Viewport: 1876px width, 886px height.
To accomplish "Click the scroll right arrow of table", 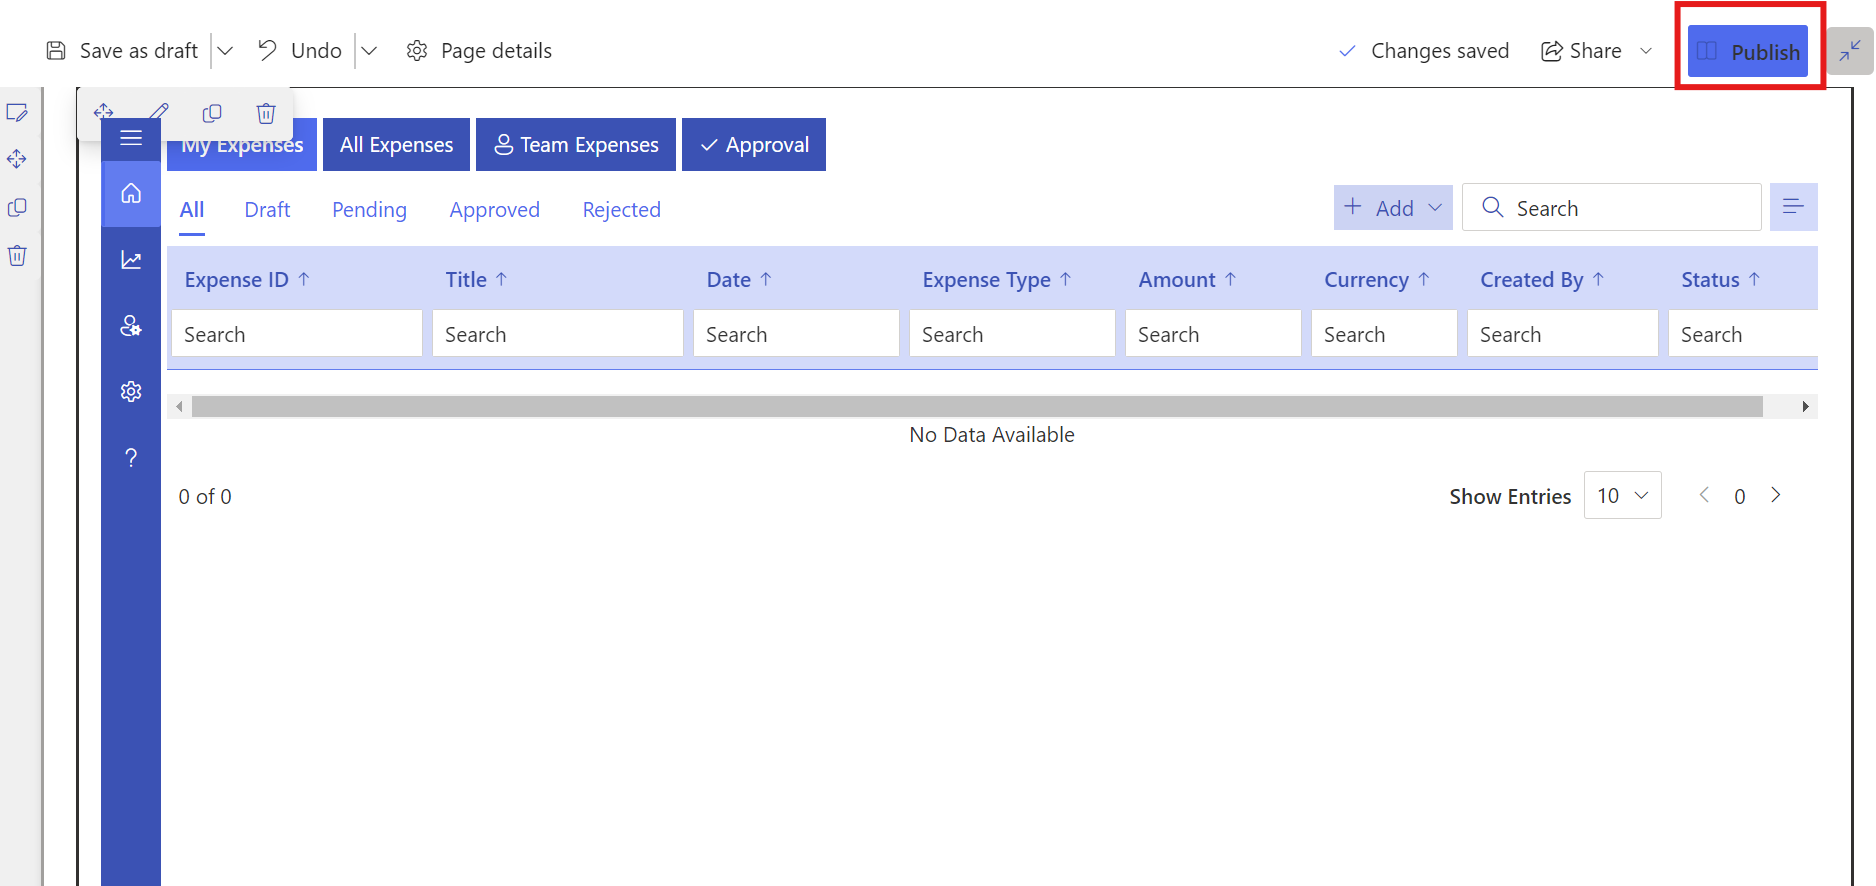I will click(x=1805, y=406).
